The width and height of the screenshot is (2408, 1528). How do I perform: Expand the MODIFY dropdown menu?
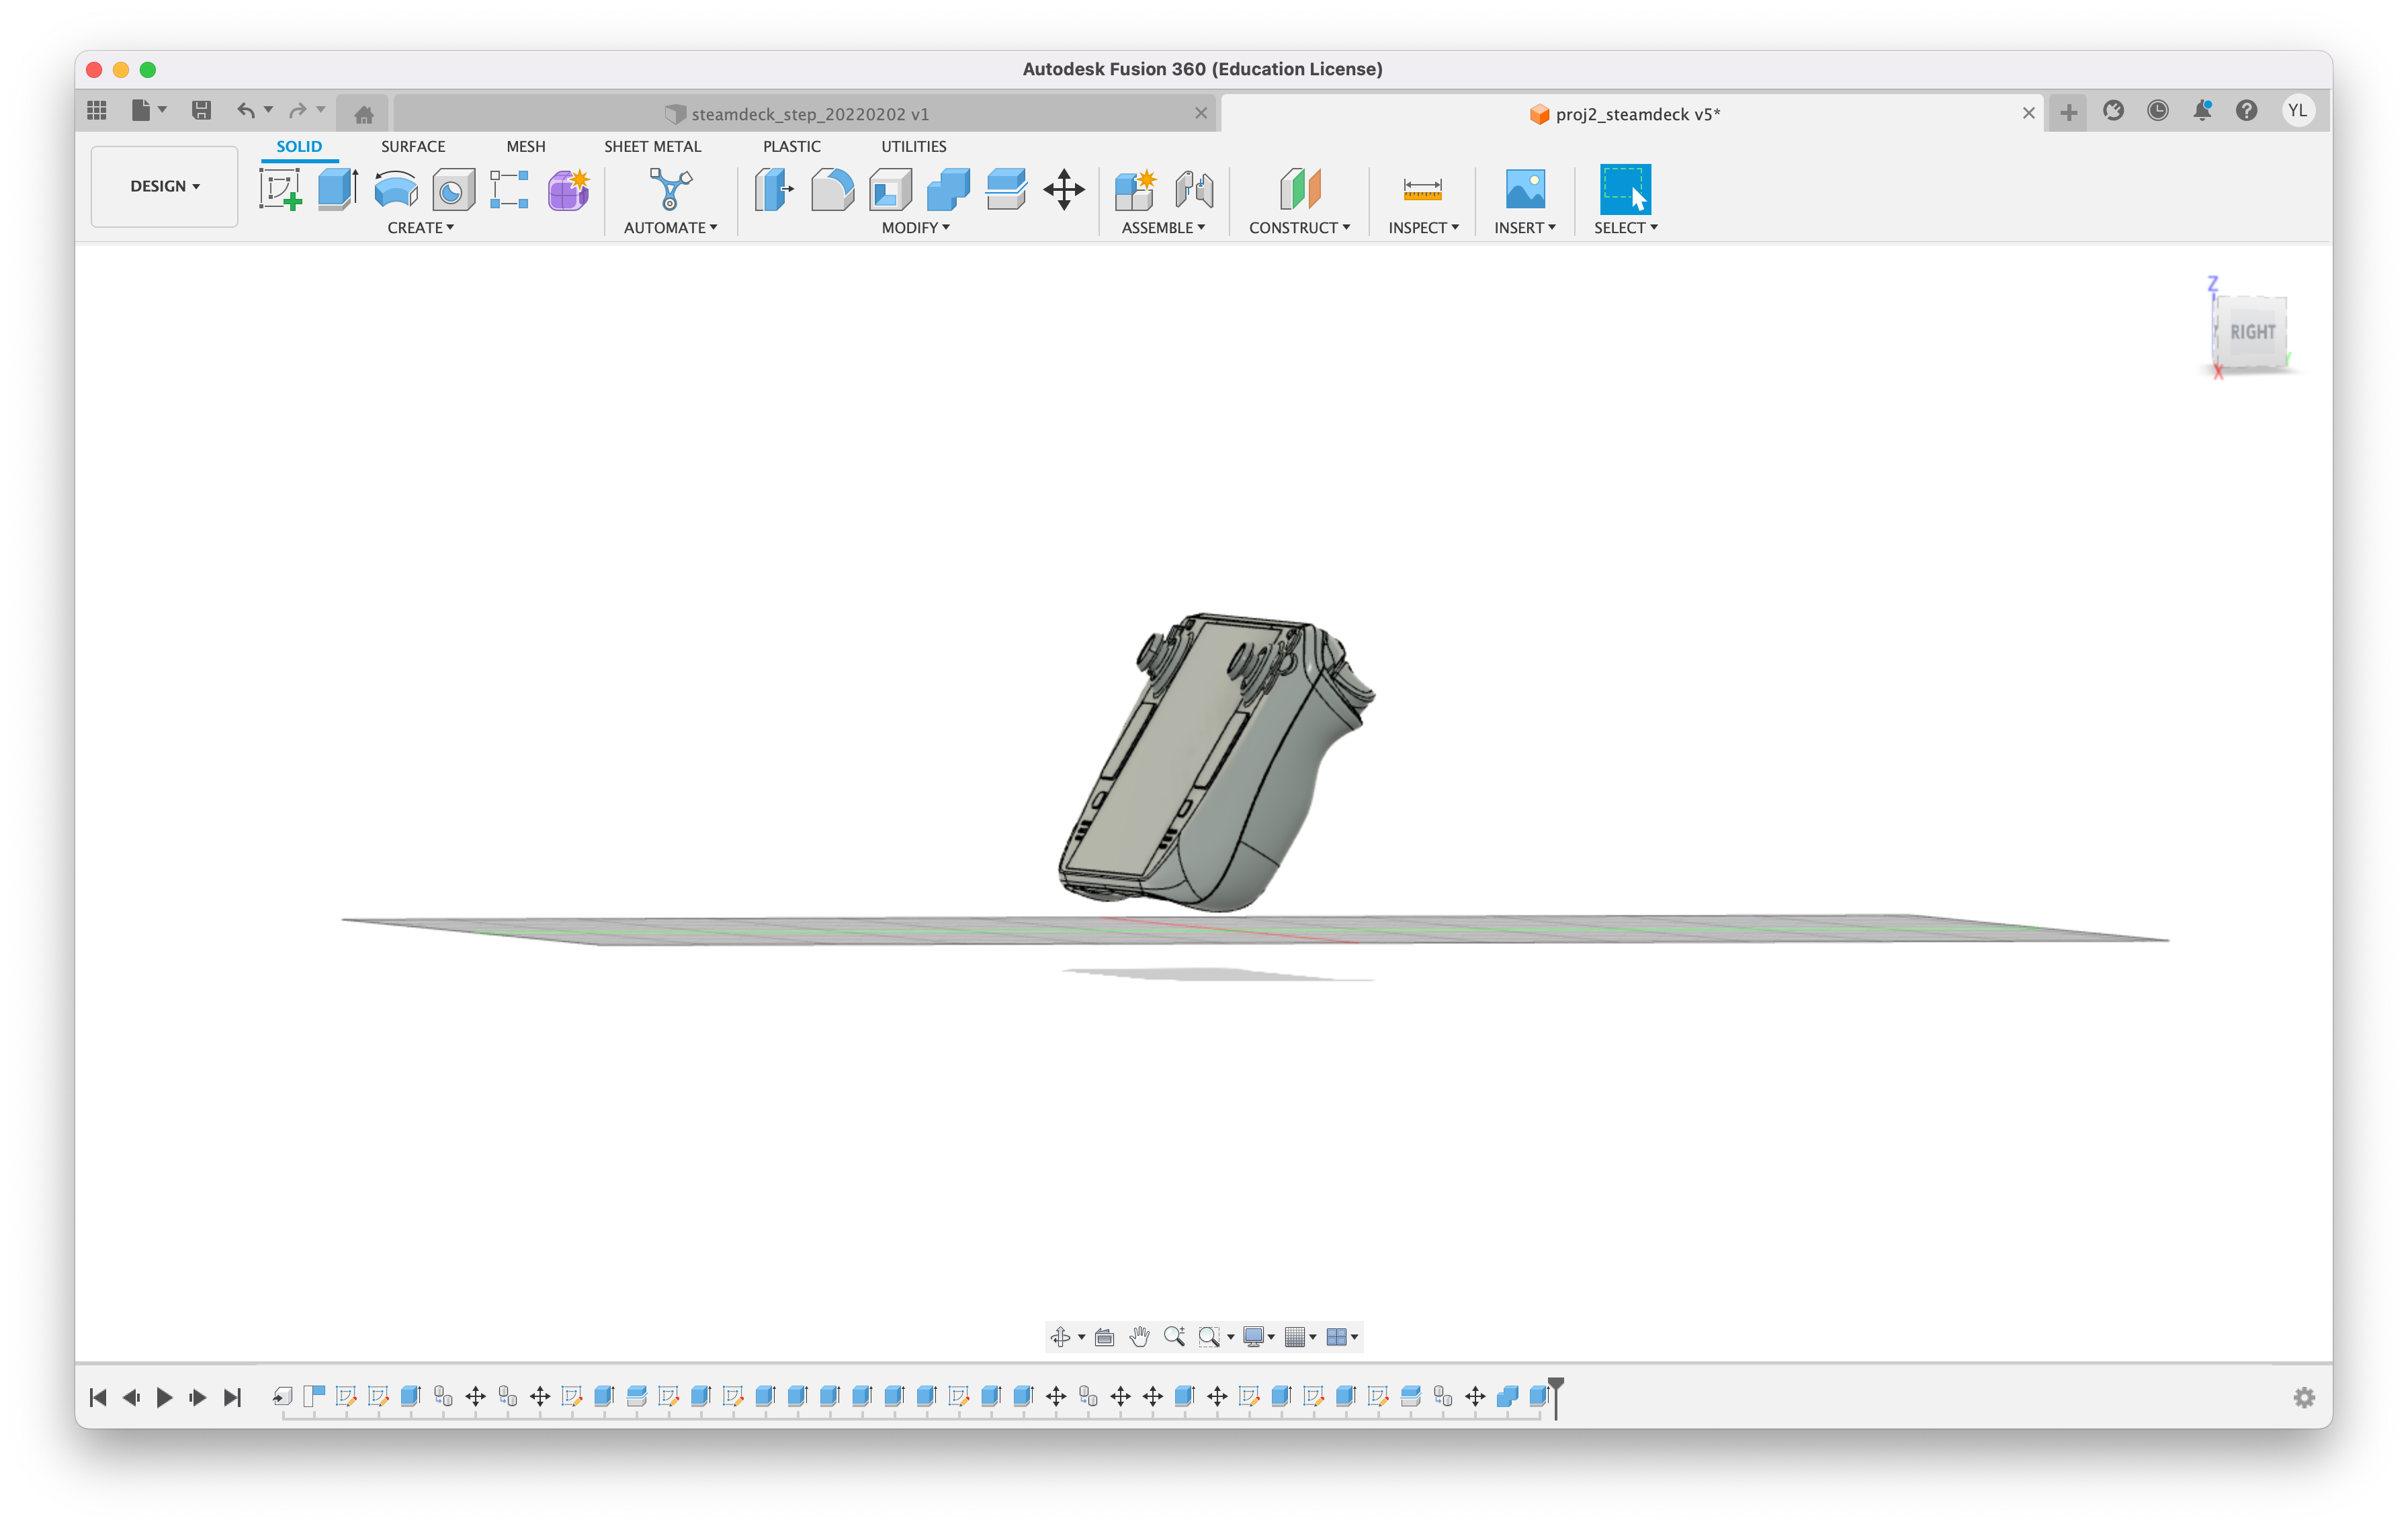pos(915,228)
